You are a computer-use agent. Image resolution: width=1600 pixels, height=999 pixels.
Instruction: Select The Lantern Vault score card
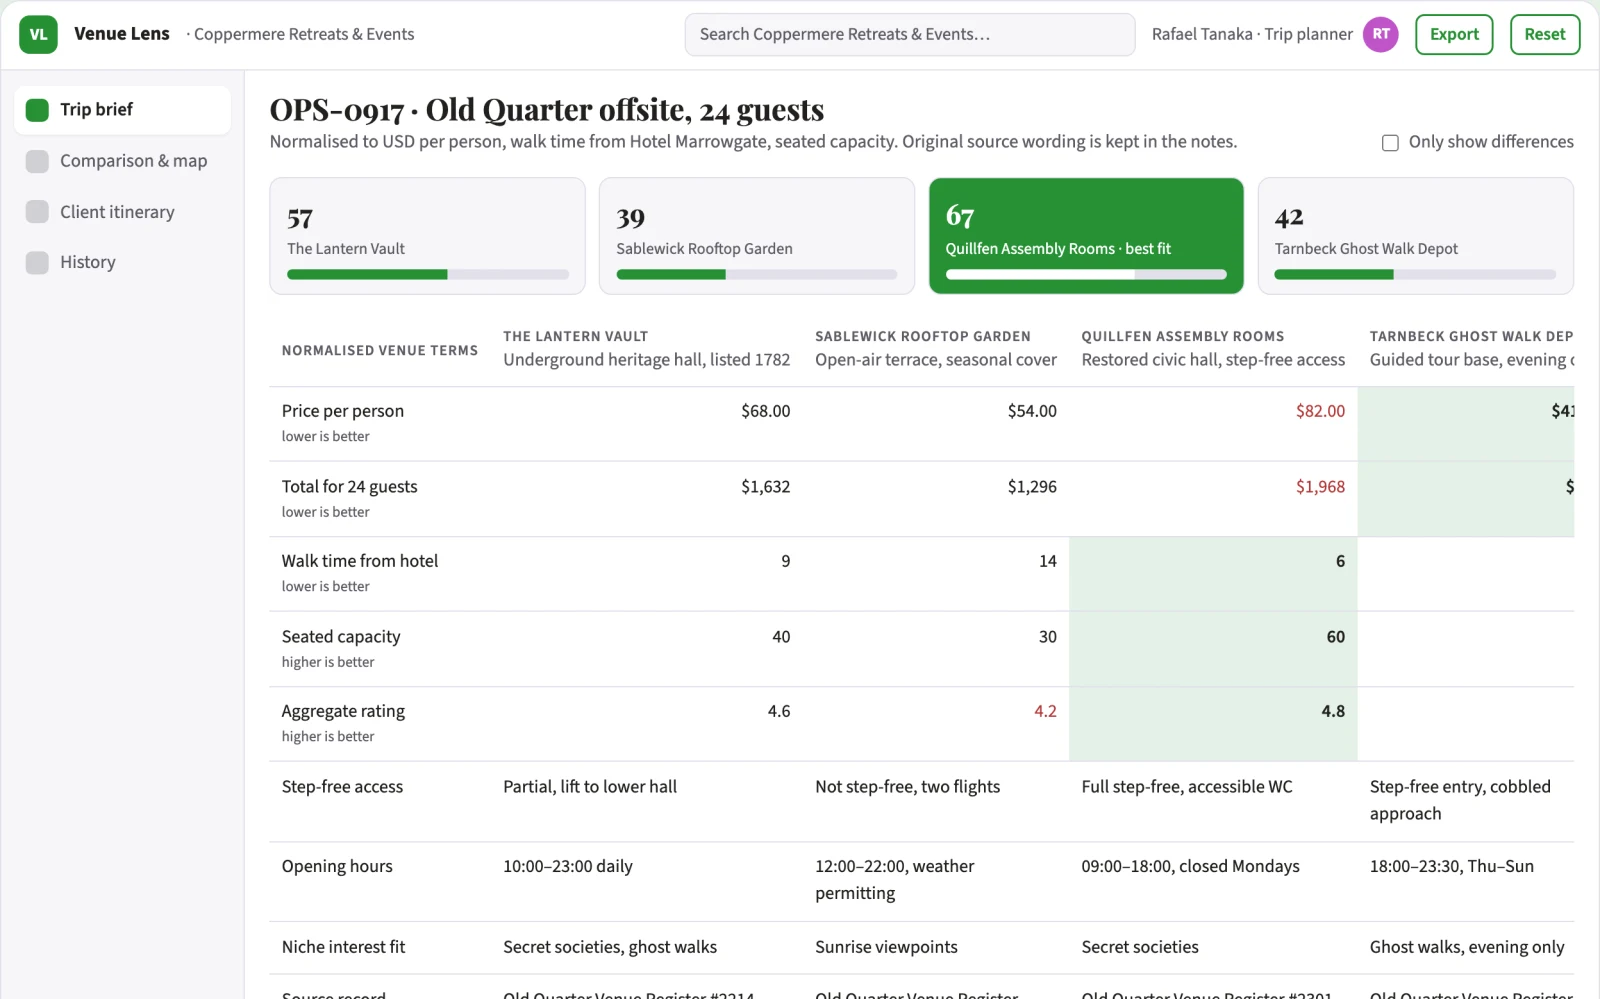pos(427,236)
